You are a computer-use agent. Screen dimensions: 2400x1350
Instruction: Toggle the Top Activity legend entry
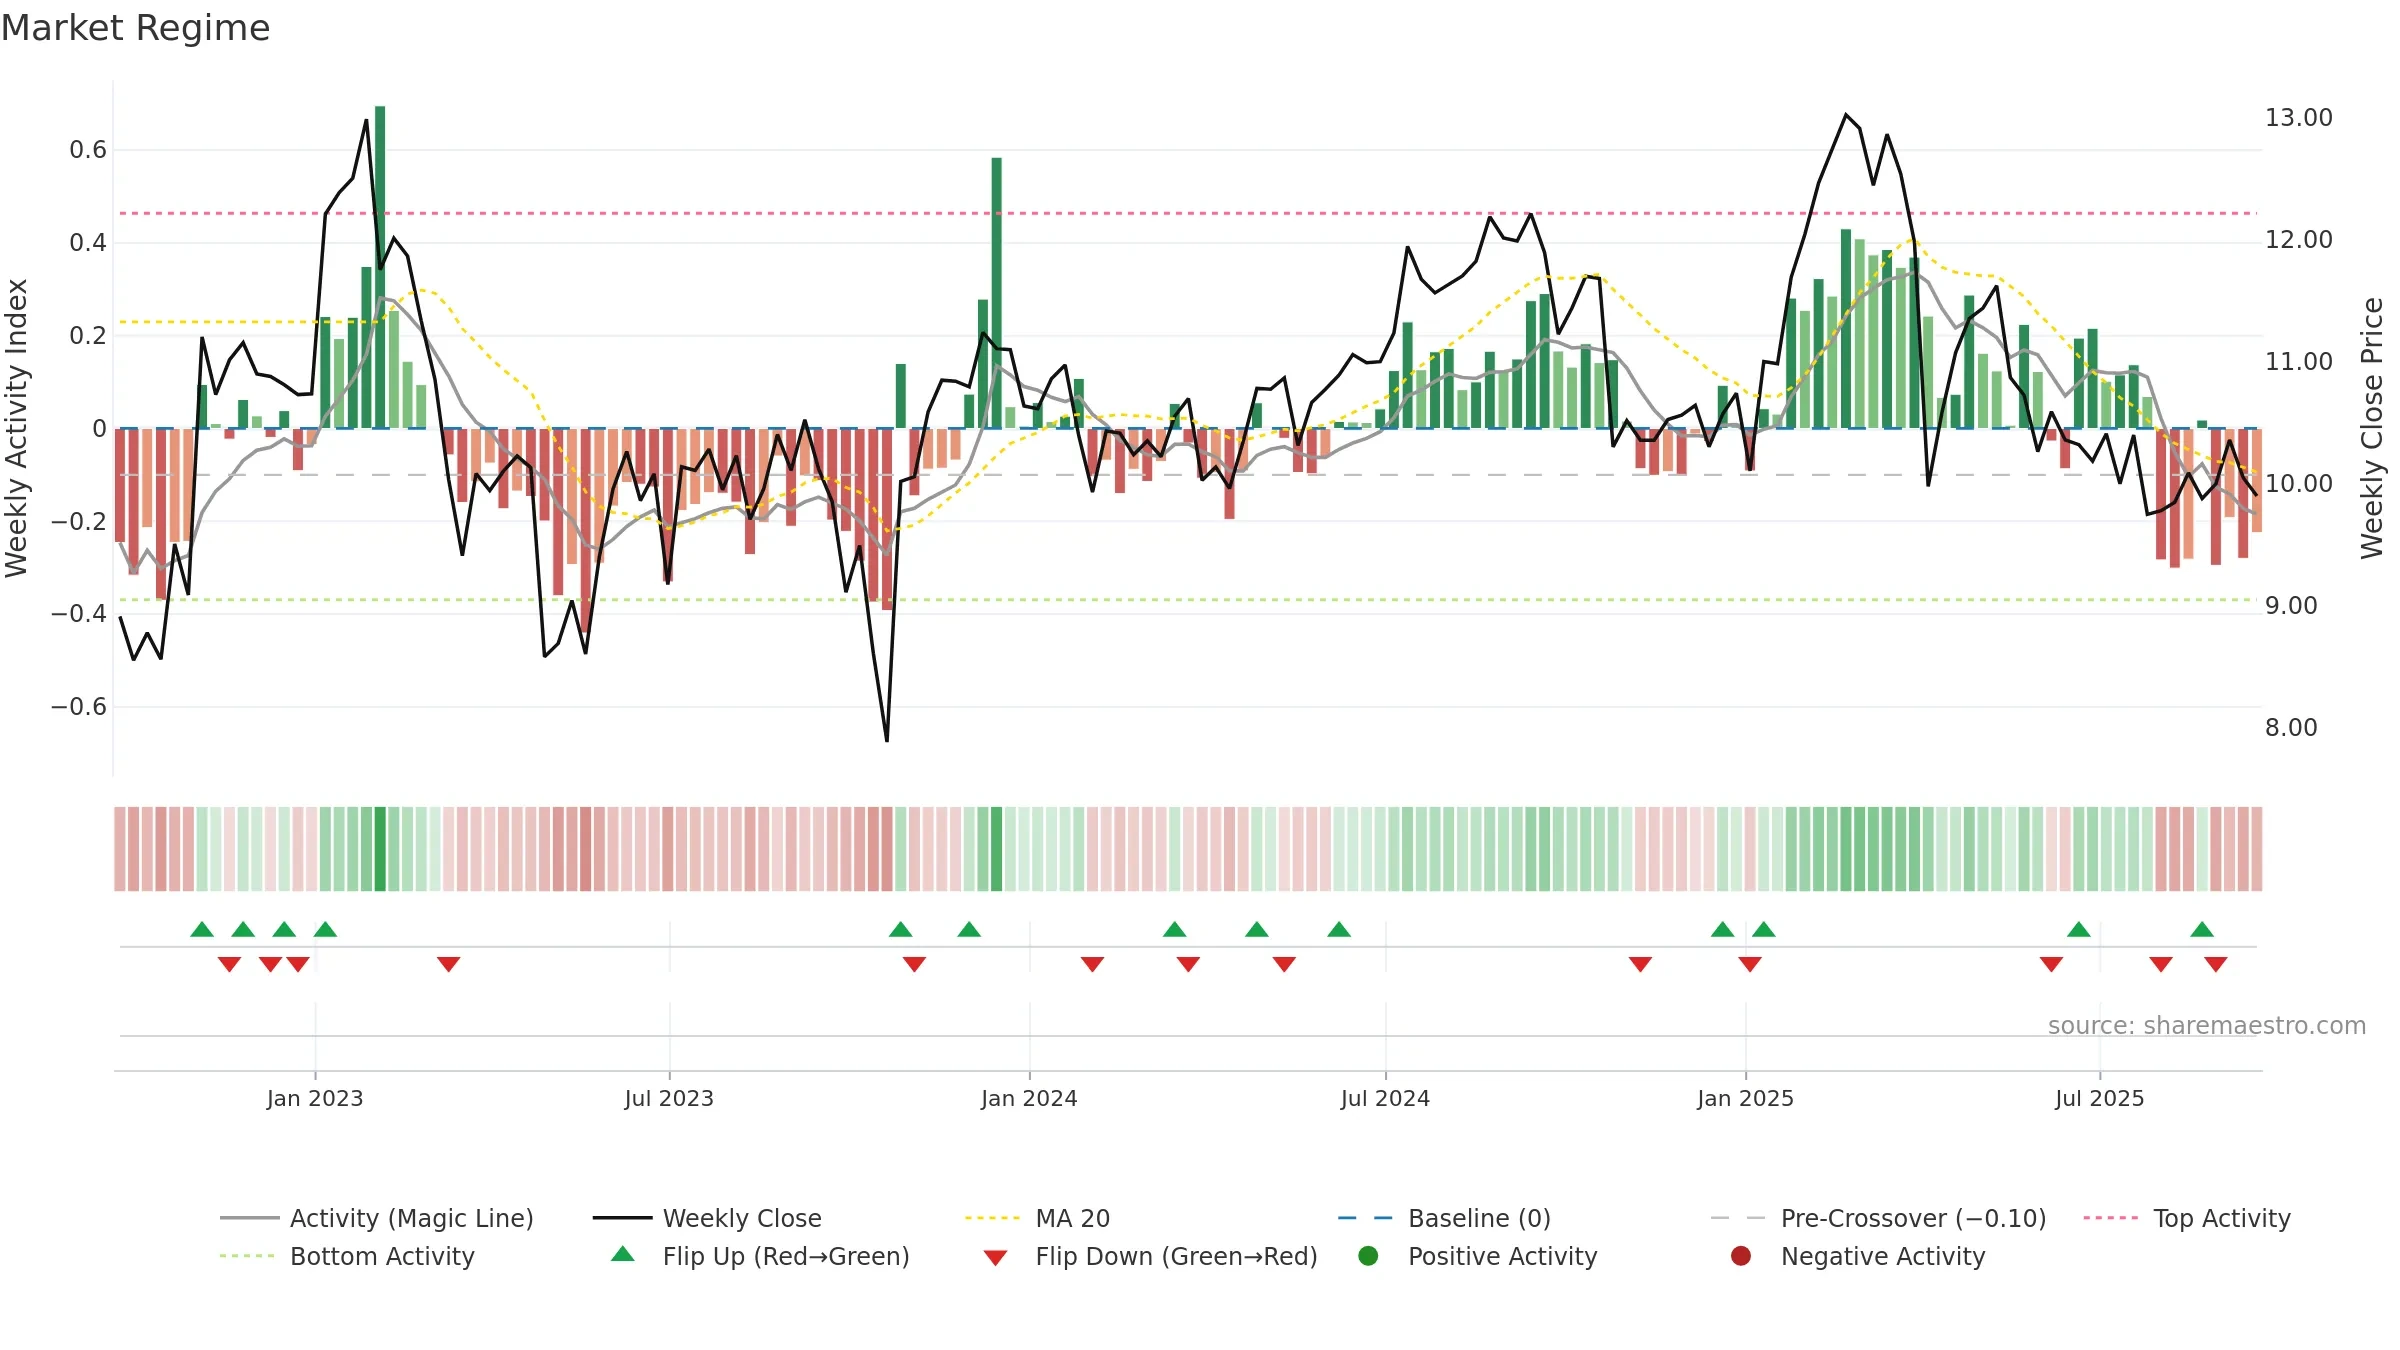coord(2187,1218)
